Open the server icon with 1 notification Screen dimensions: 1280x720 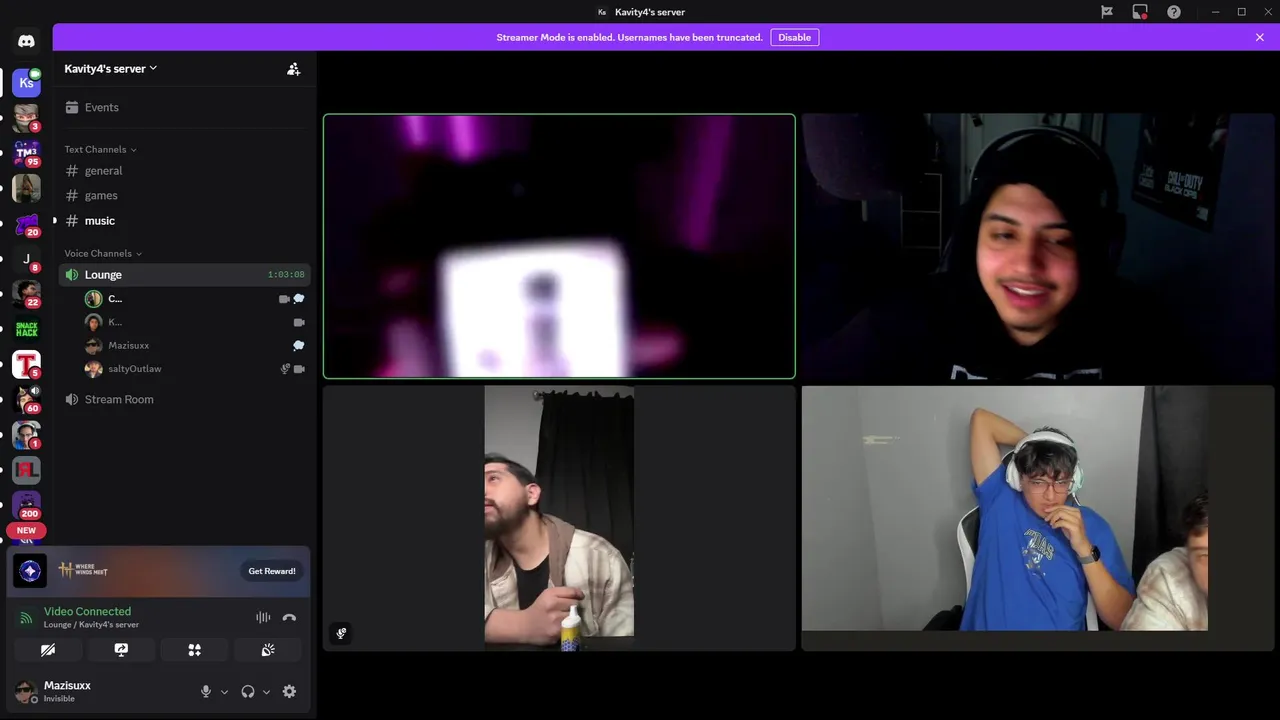tap(26, 435)
